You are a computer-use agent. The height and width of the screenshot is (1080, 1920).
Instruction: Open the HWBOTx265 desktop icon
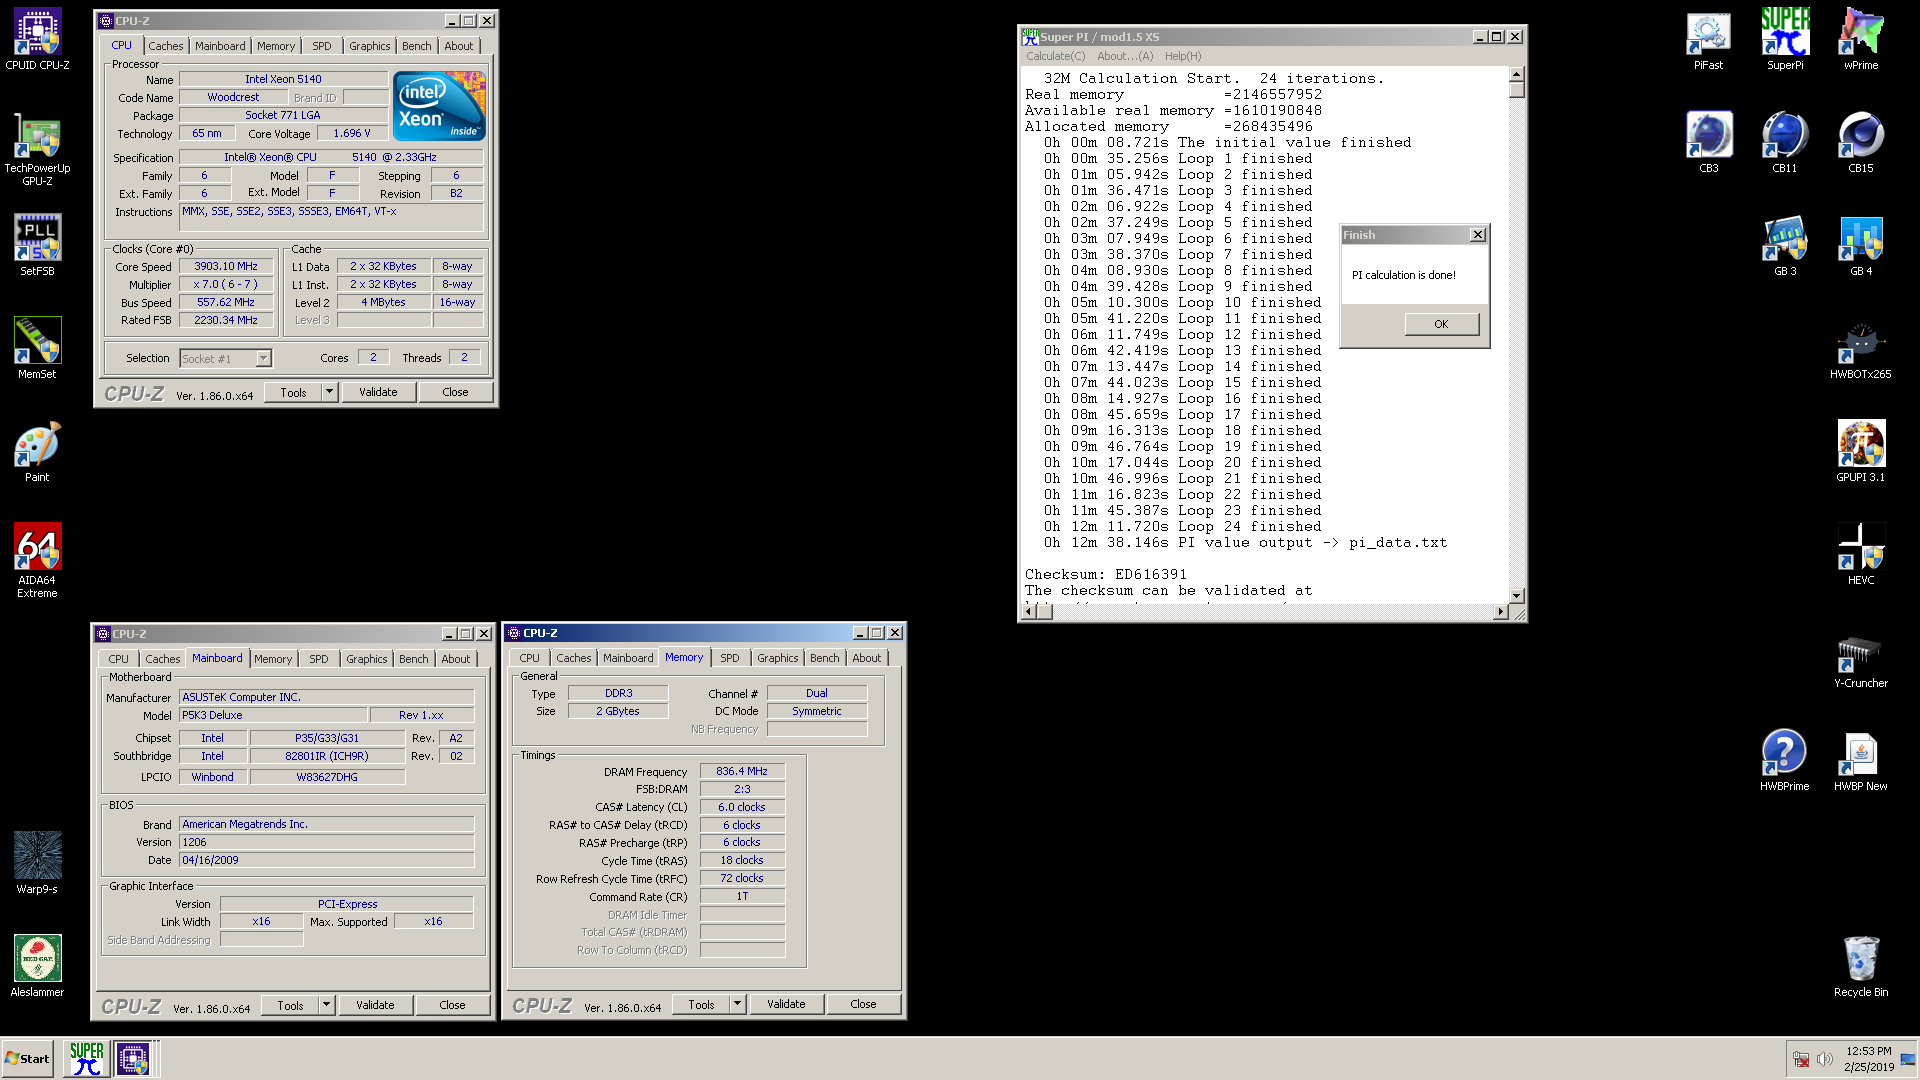tap(1861, 349)
